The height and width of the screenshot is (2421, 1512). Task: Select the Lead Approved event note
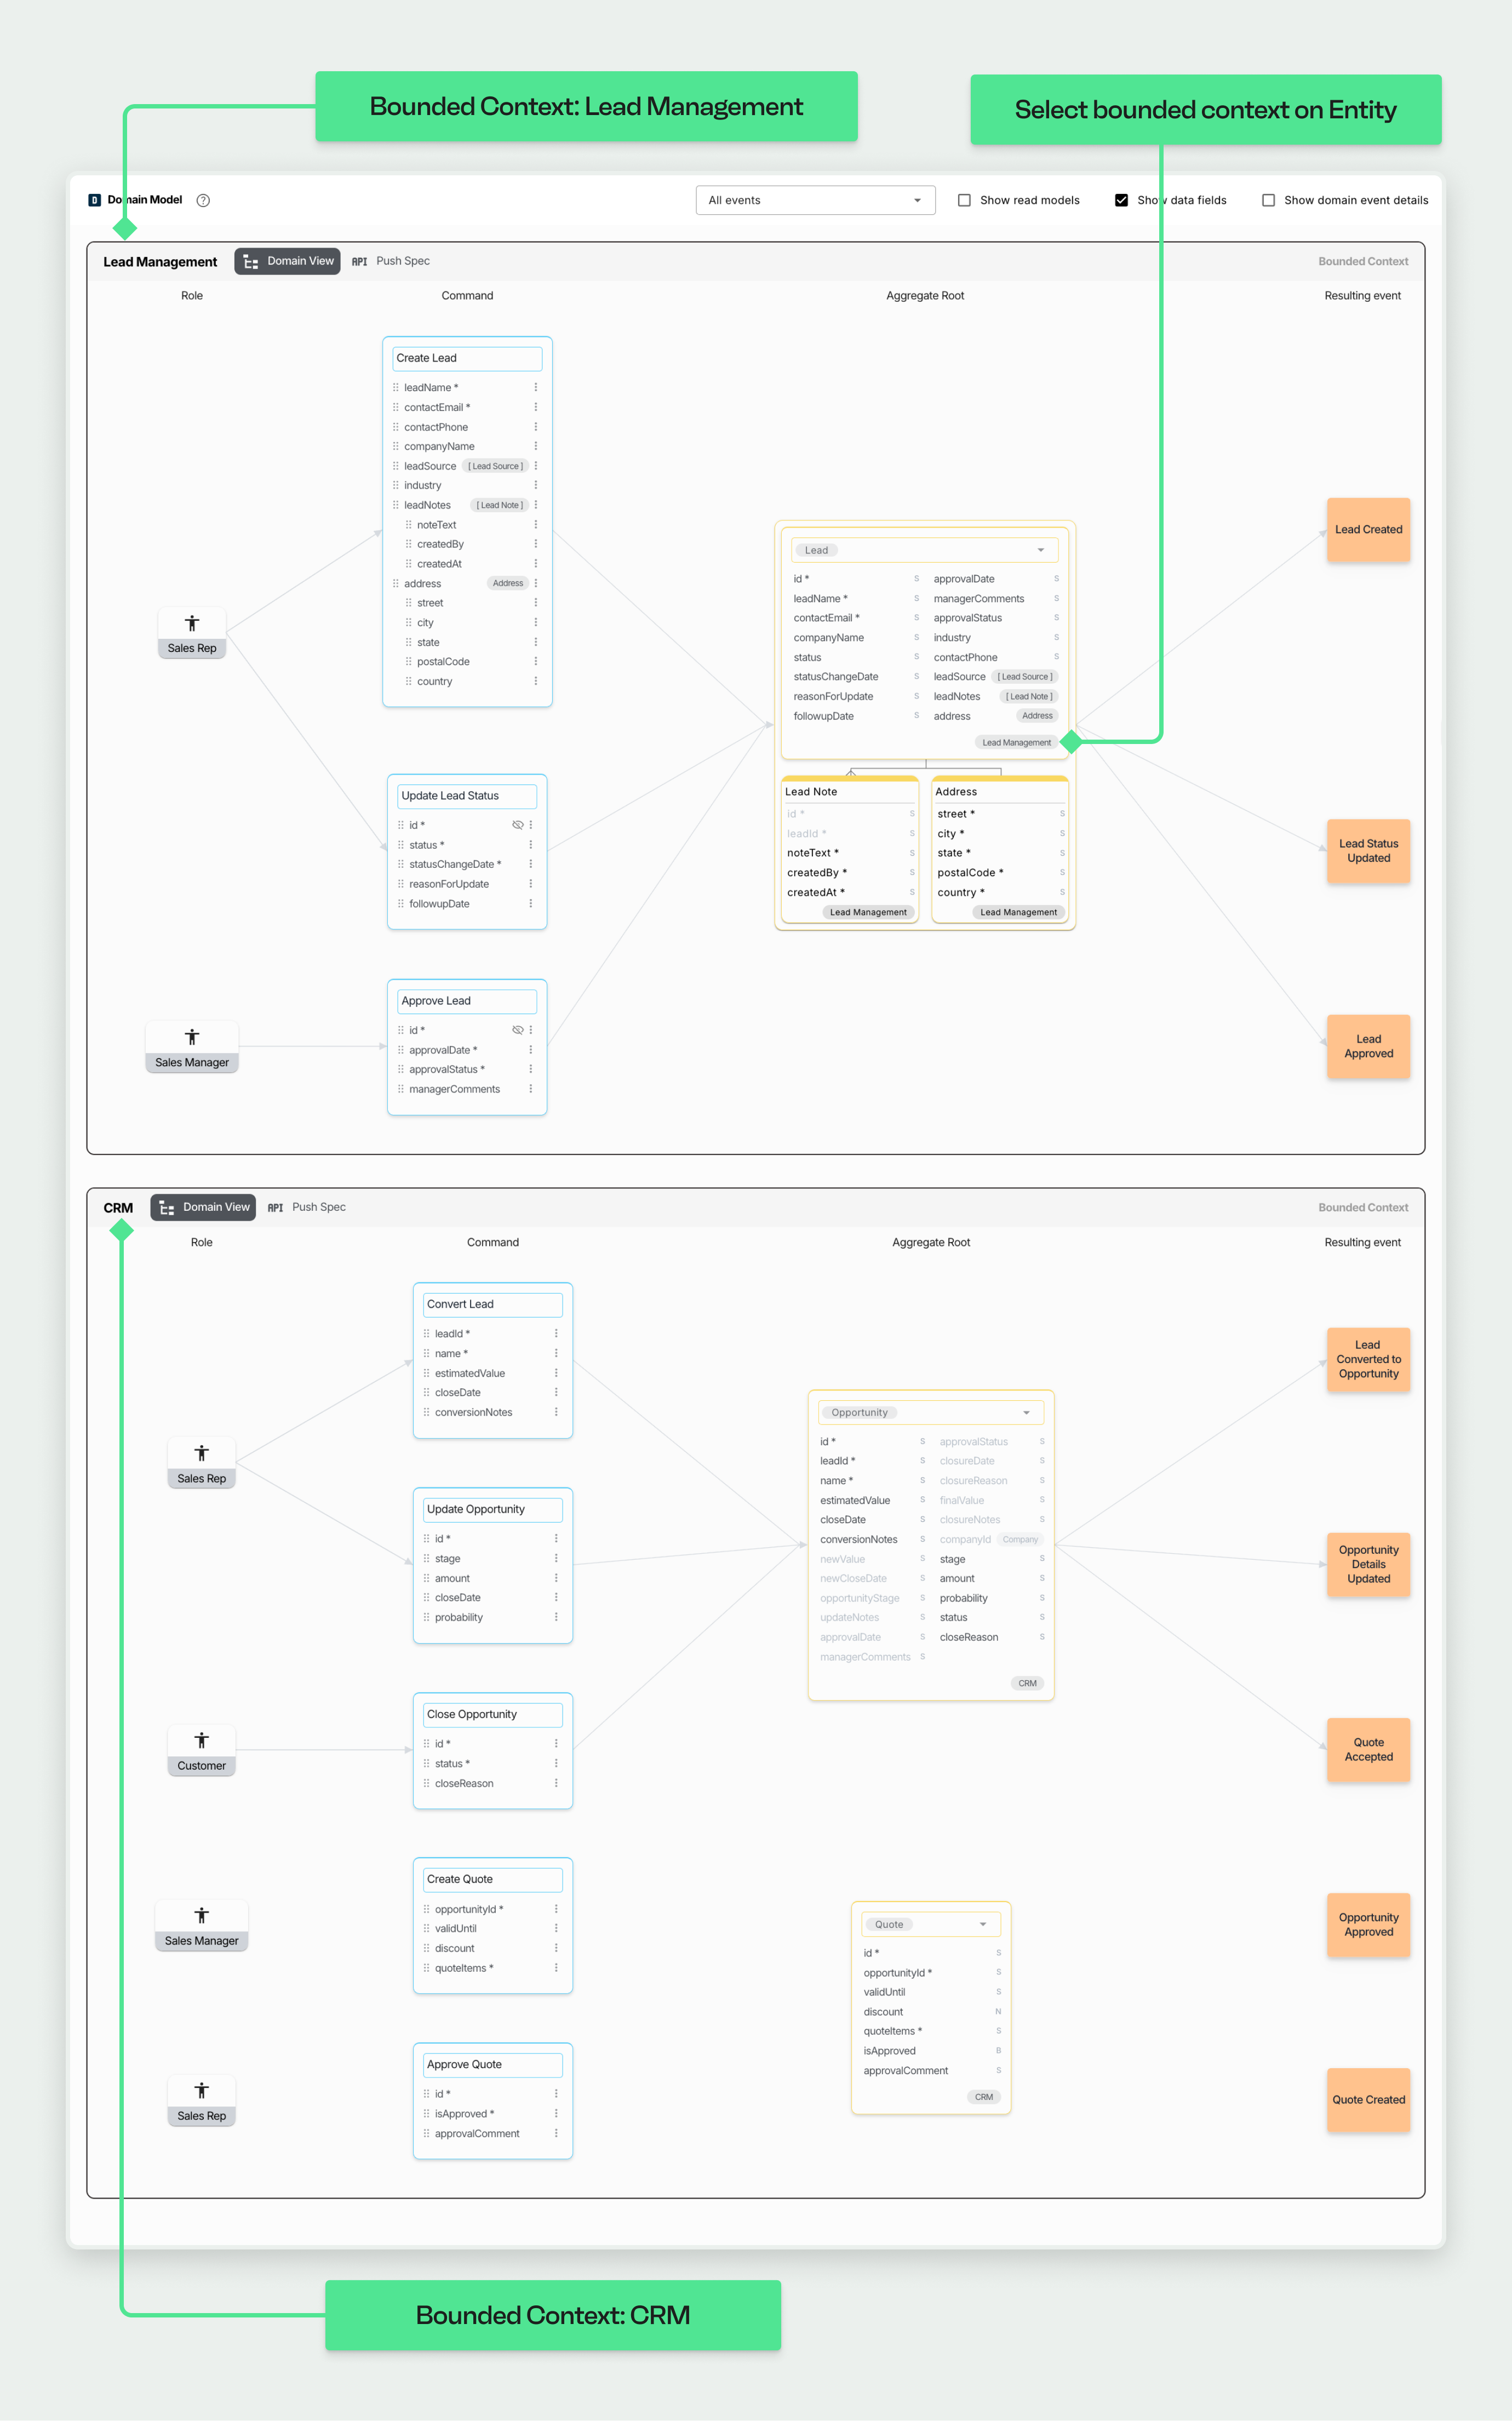coord(1368,1046)
